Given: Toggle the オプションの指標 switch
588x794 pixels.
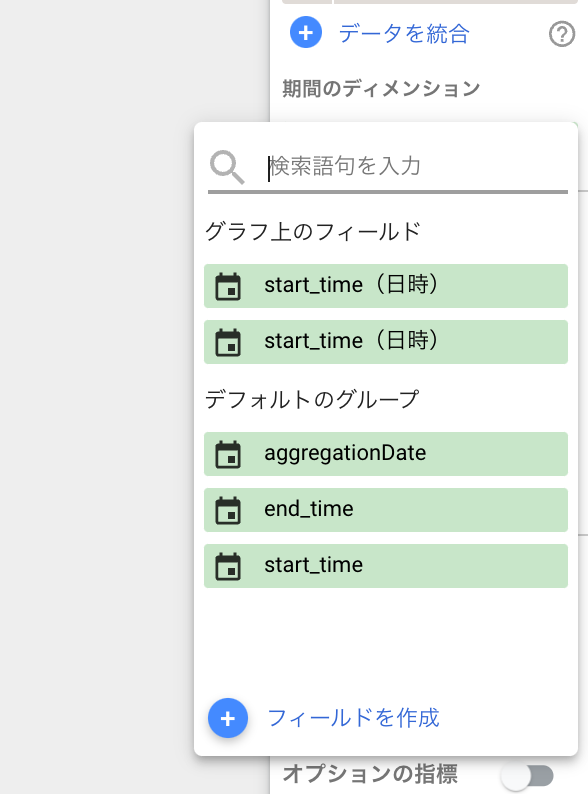Looking at the screenshot, I should coord(527,775).
